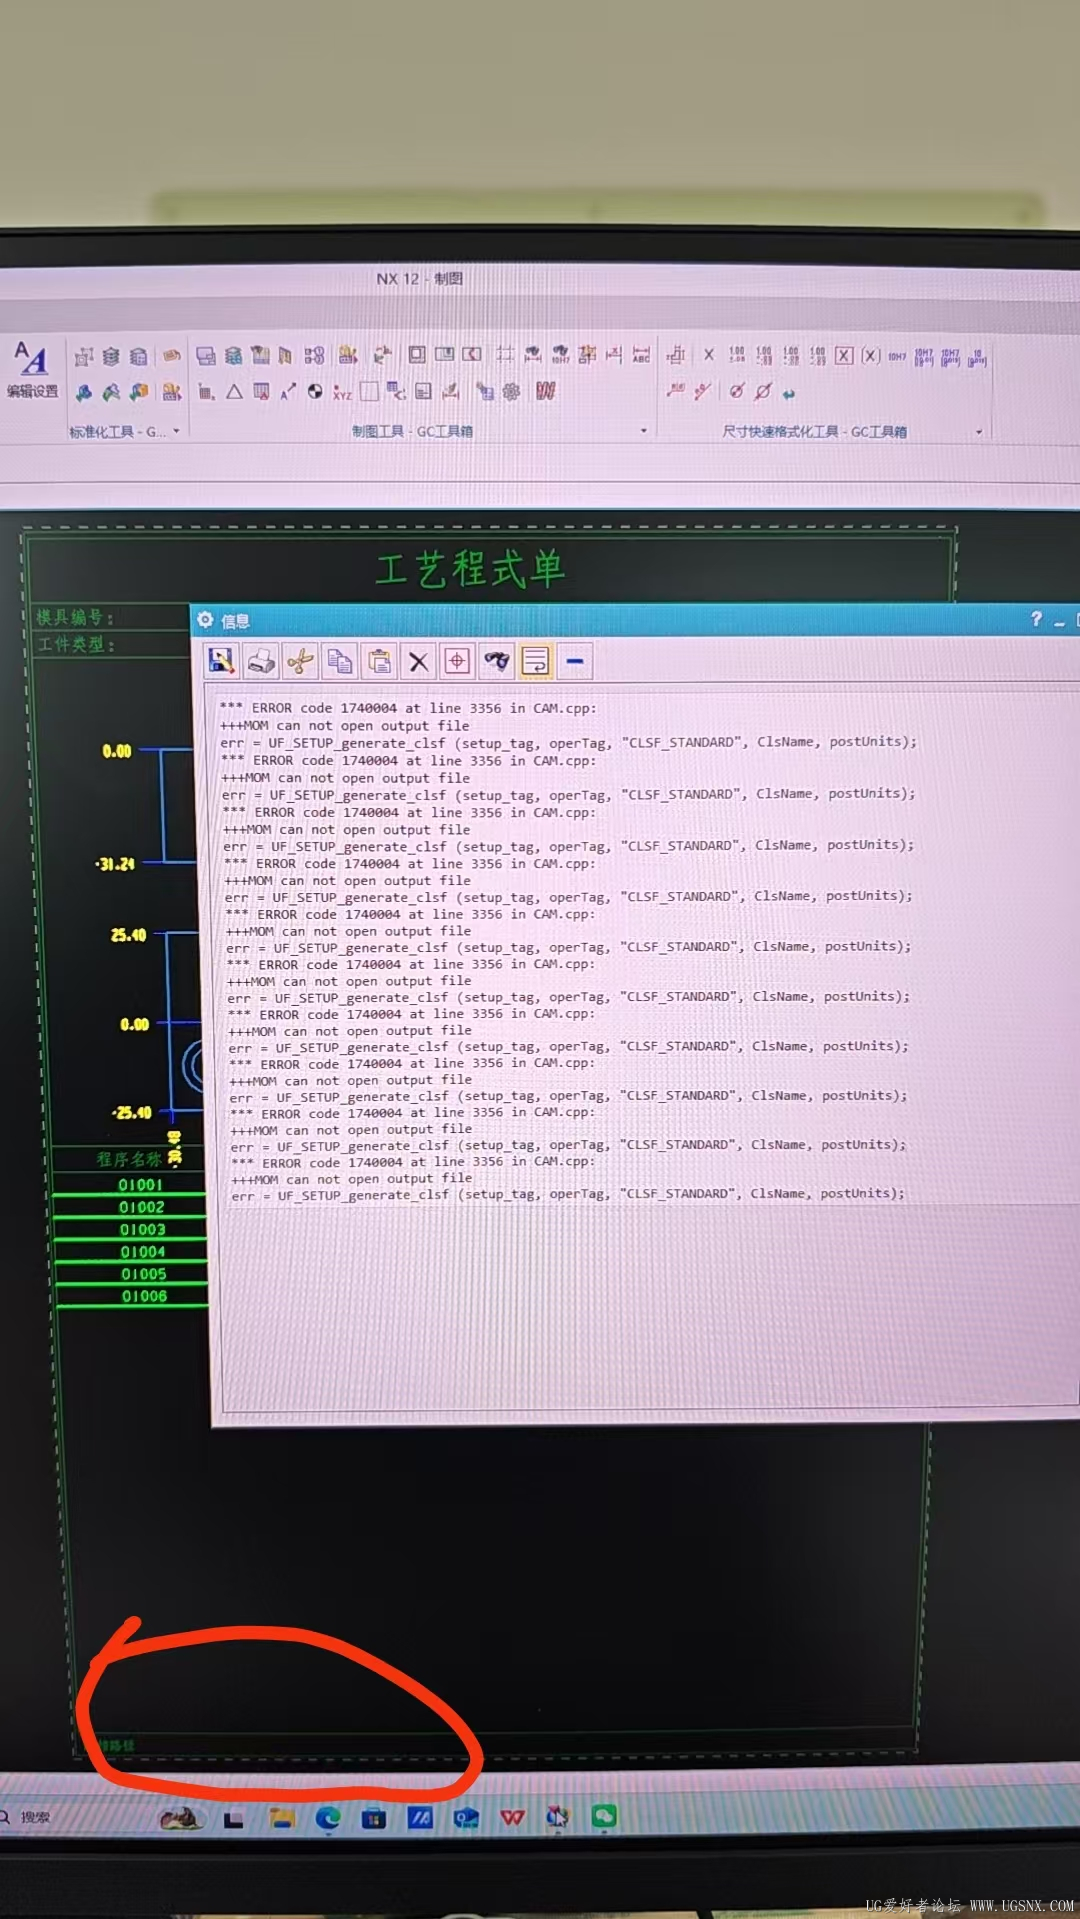Toggle the word wrap icon in Information window
The width and height of the screenshot is (1080, 1919).
point(535,661)
